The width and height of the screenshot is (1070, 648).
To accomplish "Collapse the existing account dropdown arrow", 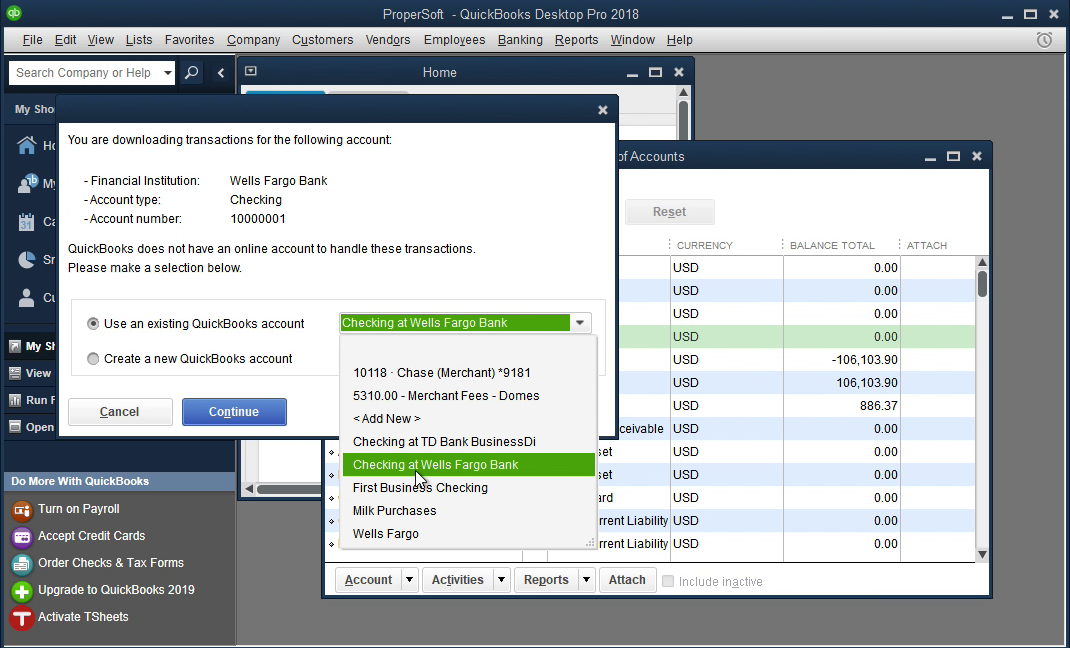I will click(580, 323).
